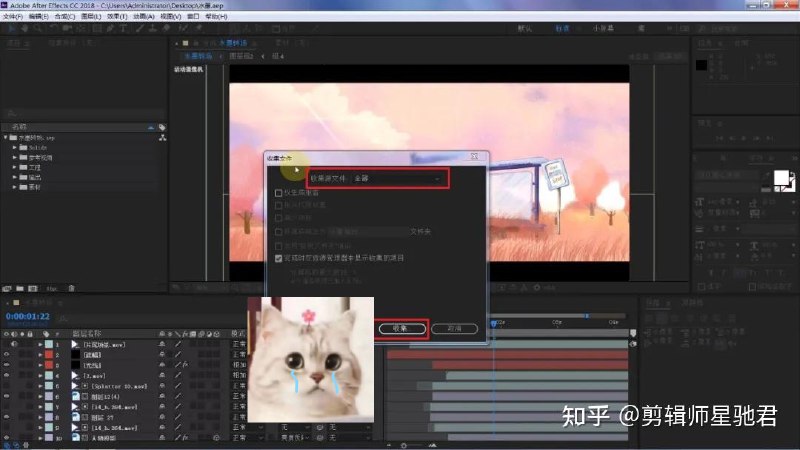
Task: Expand layer 1 properties triangle
Action: (x=40, y=344)
